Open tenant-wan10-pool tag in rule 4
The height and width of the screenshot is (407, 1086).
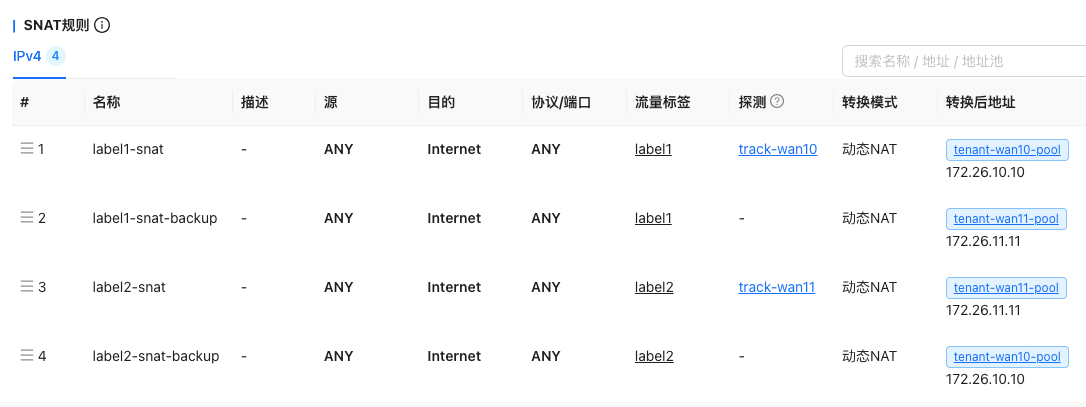point(1006,357)
